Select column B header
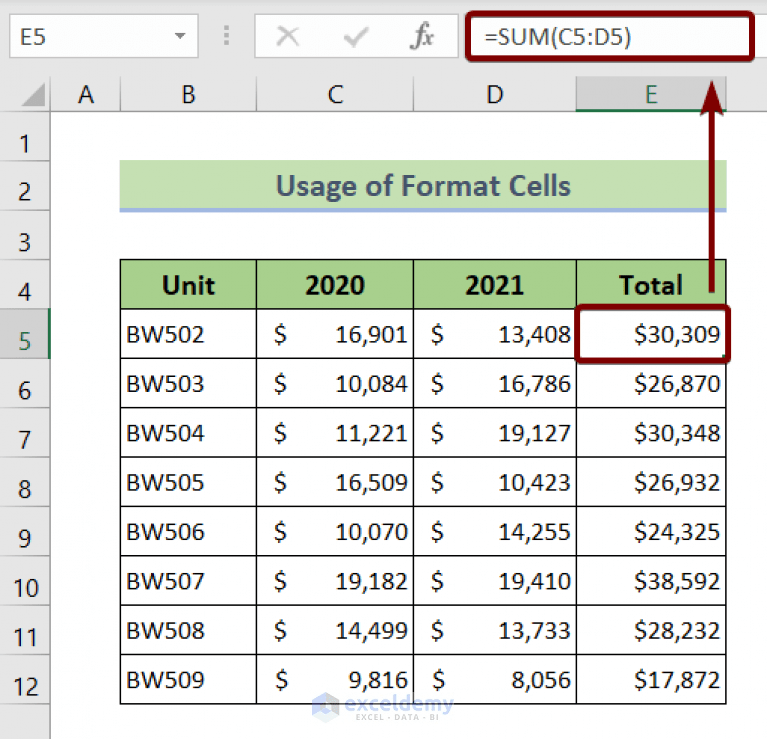The image size is (767, 739). click(x=188, y=94)
